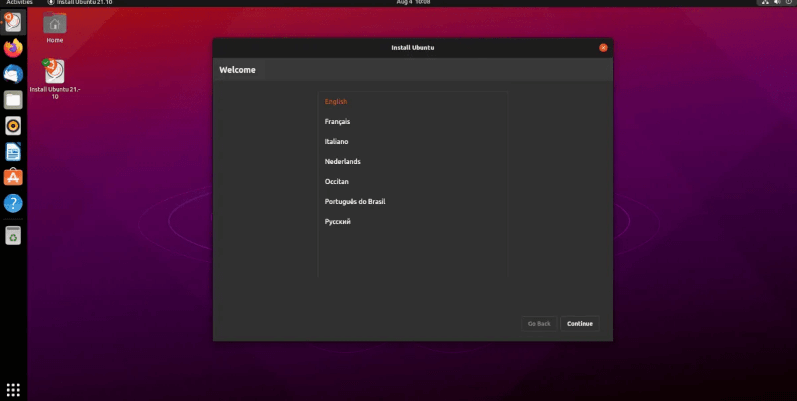The width and height of the screenshot is (797, 401).
Task: Click the Continue button
Action: pos(580,324)
